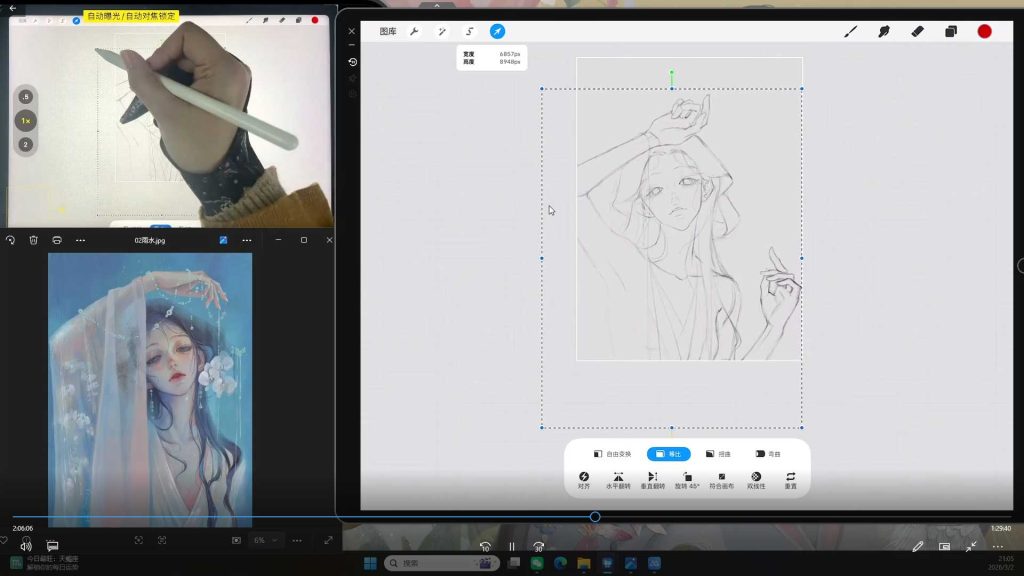Image resolution: width=1024 pixels, height=576 pixels.
Task: Flip selection with 垂直翻转
Action: coord(652,481)
